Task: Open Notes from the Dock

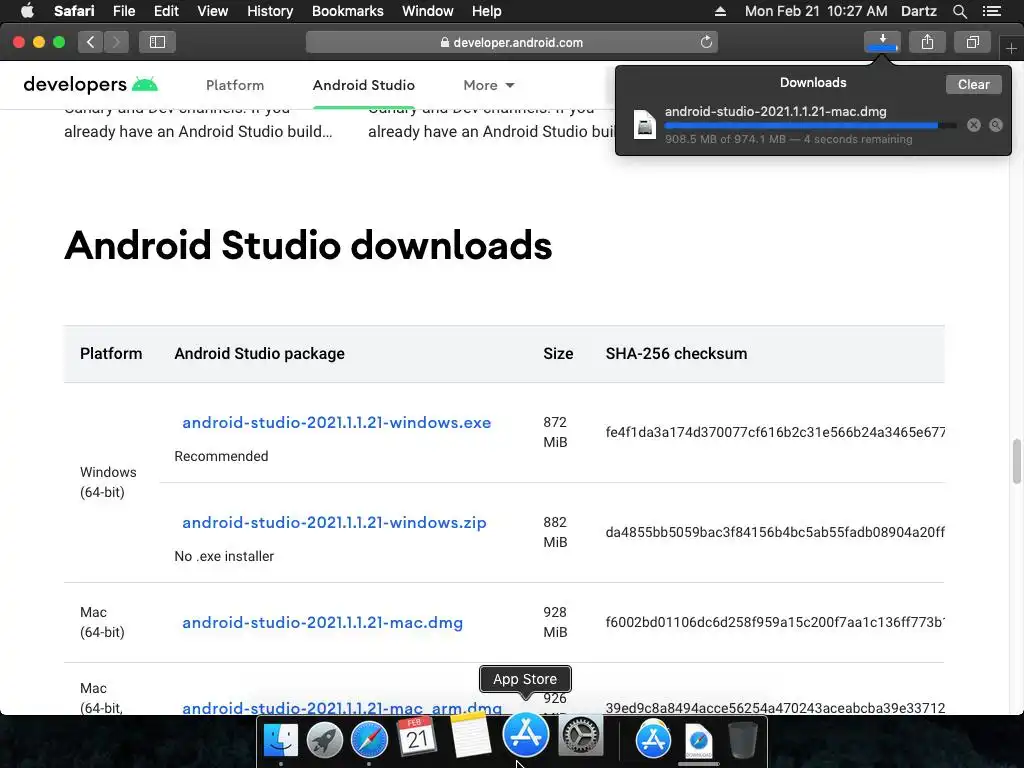Action: tap(470, 735)
